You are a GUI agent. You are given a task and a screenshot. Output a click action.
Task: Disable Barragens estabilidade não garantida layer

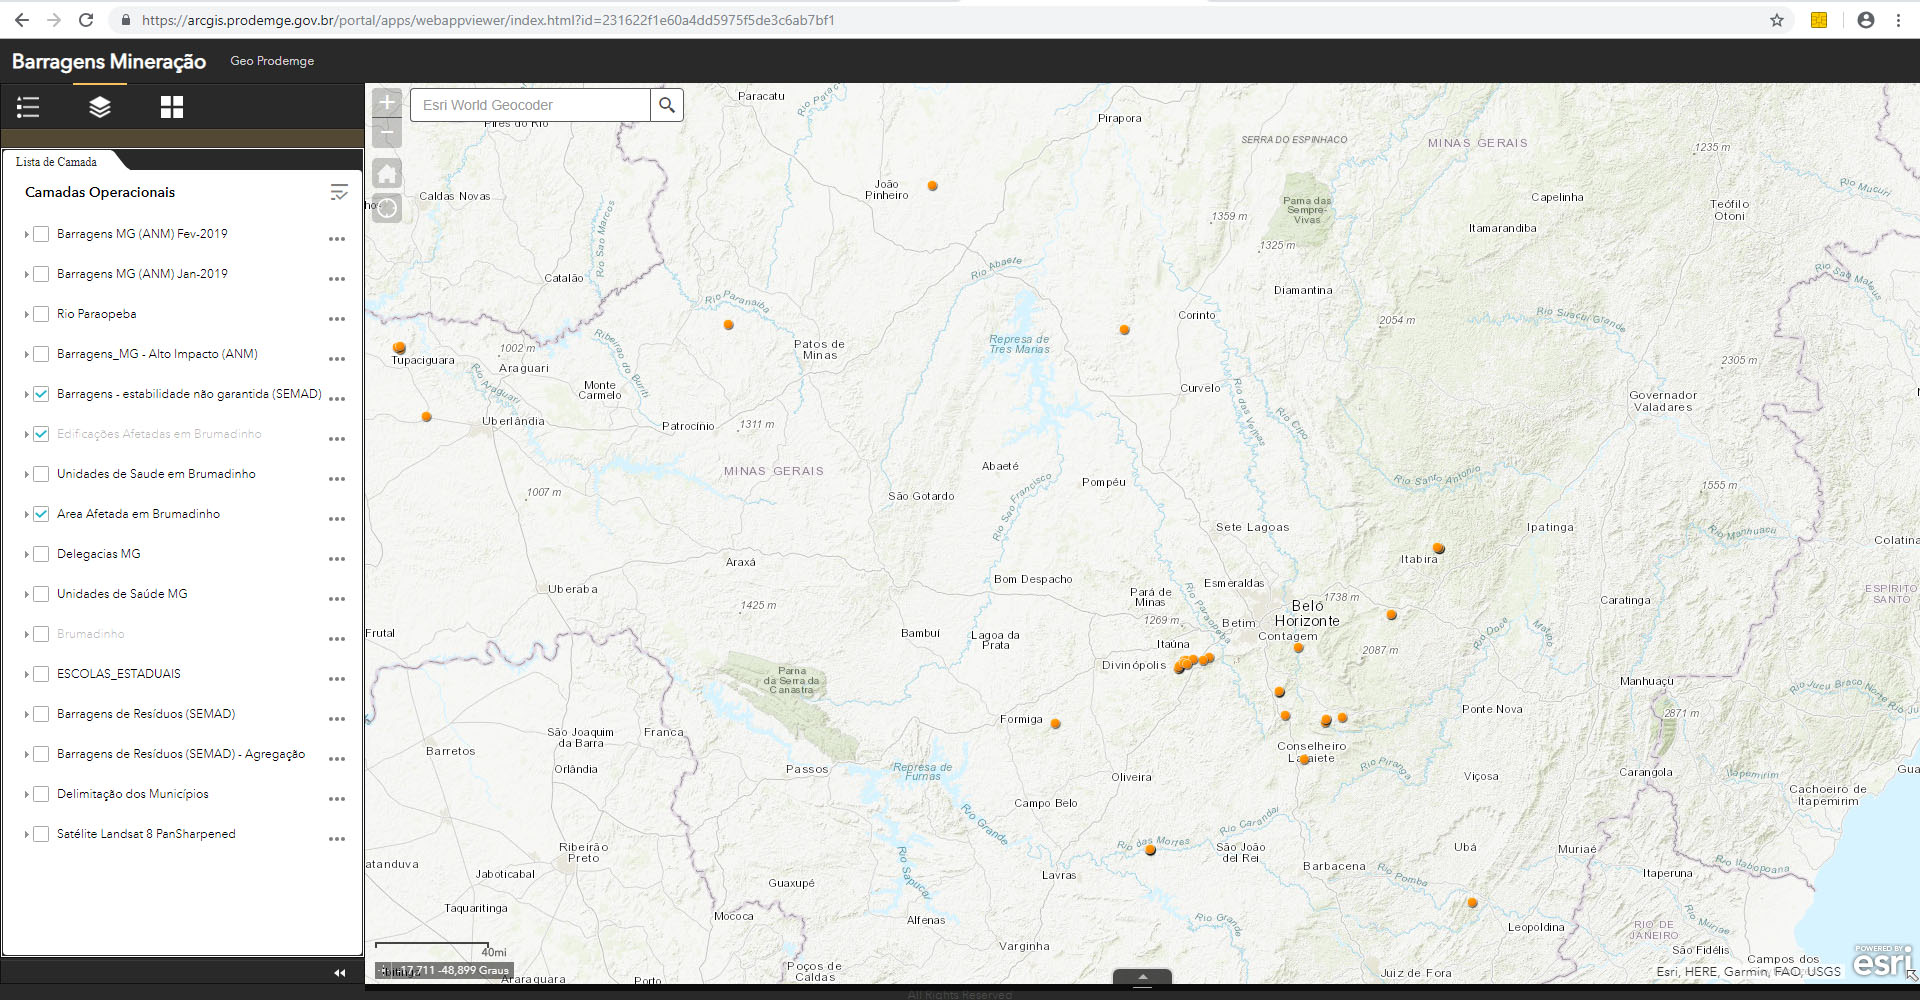(x=41, y=394)
